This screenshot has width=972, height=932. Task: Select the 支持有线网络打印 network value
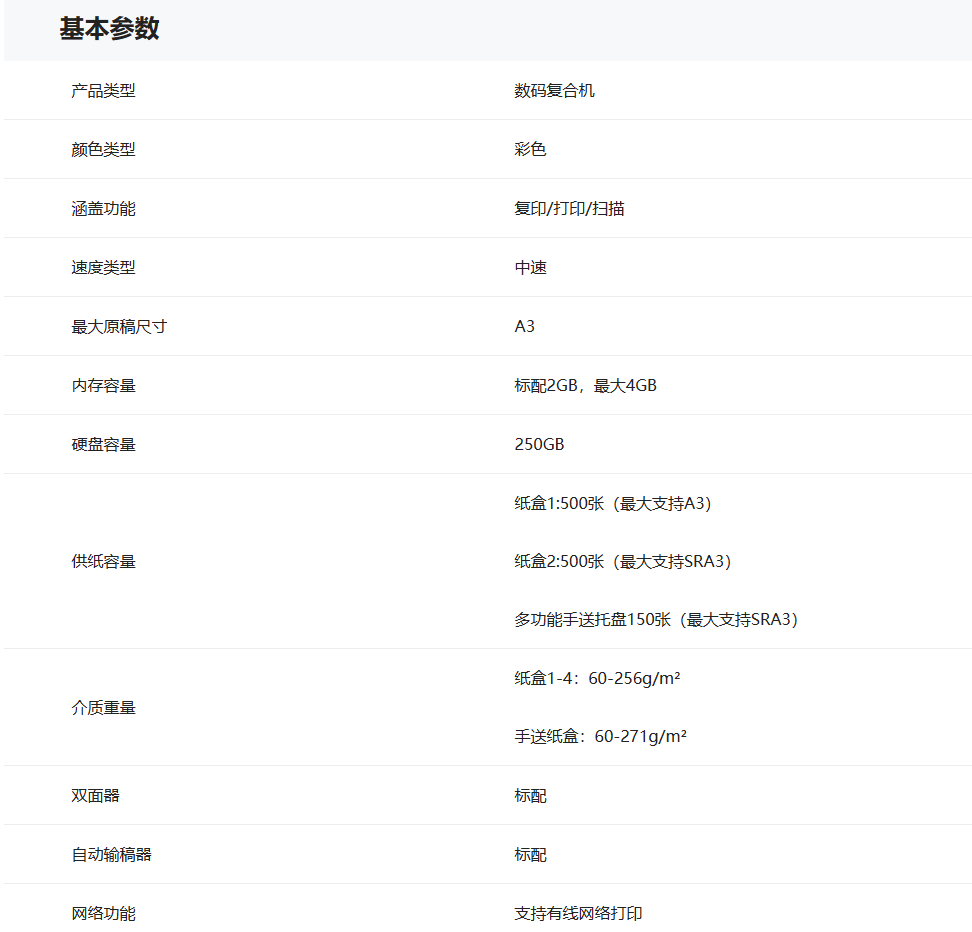578,914
